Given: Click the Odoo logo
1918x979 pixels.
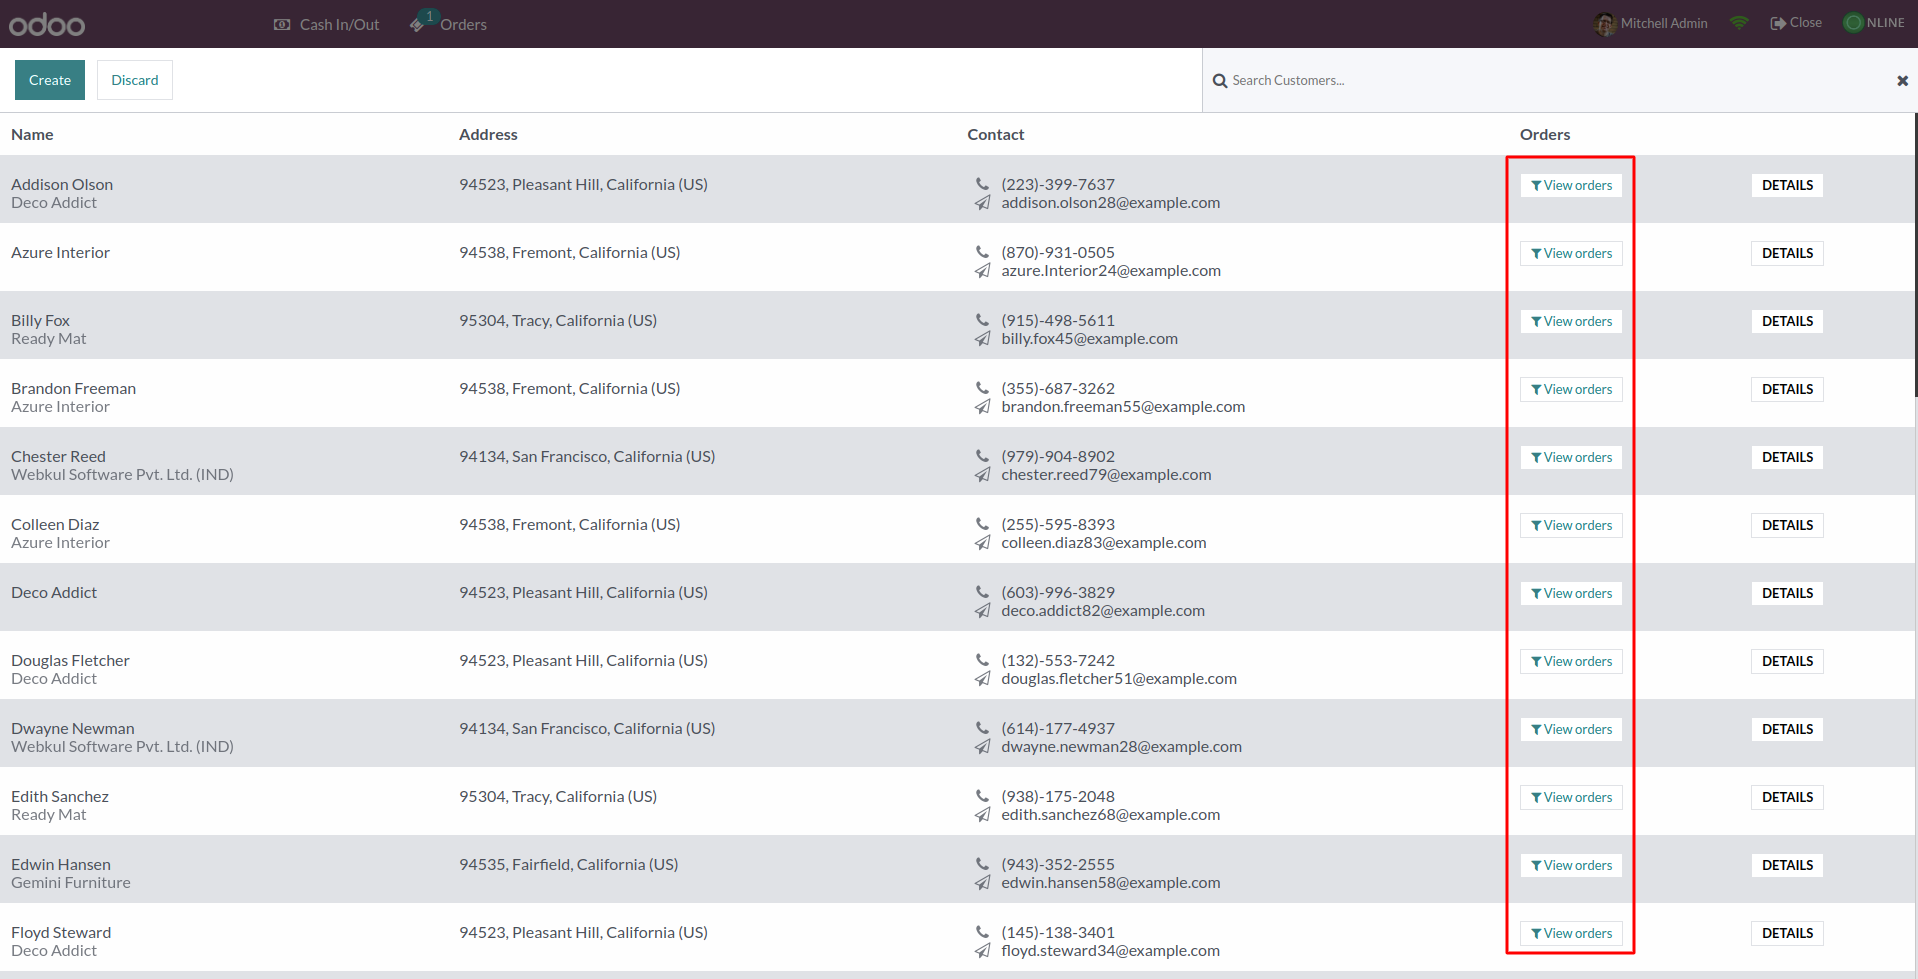Looking at the screenshot, I should 47,24.
